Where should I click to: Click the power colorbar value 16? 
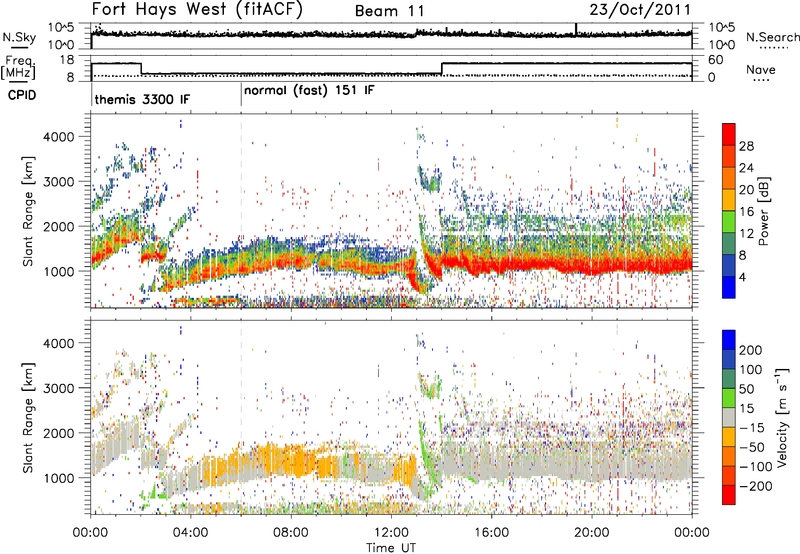(746, 212)
